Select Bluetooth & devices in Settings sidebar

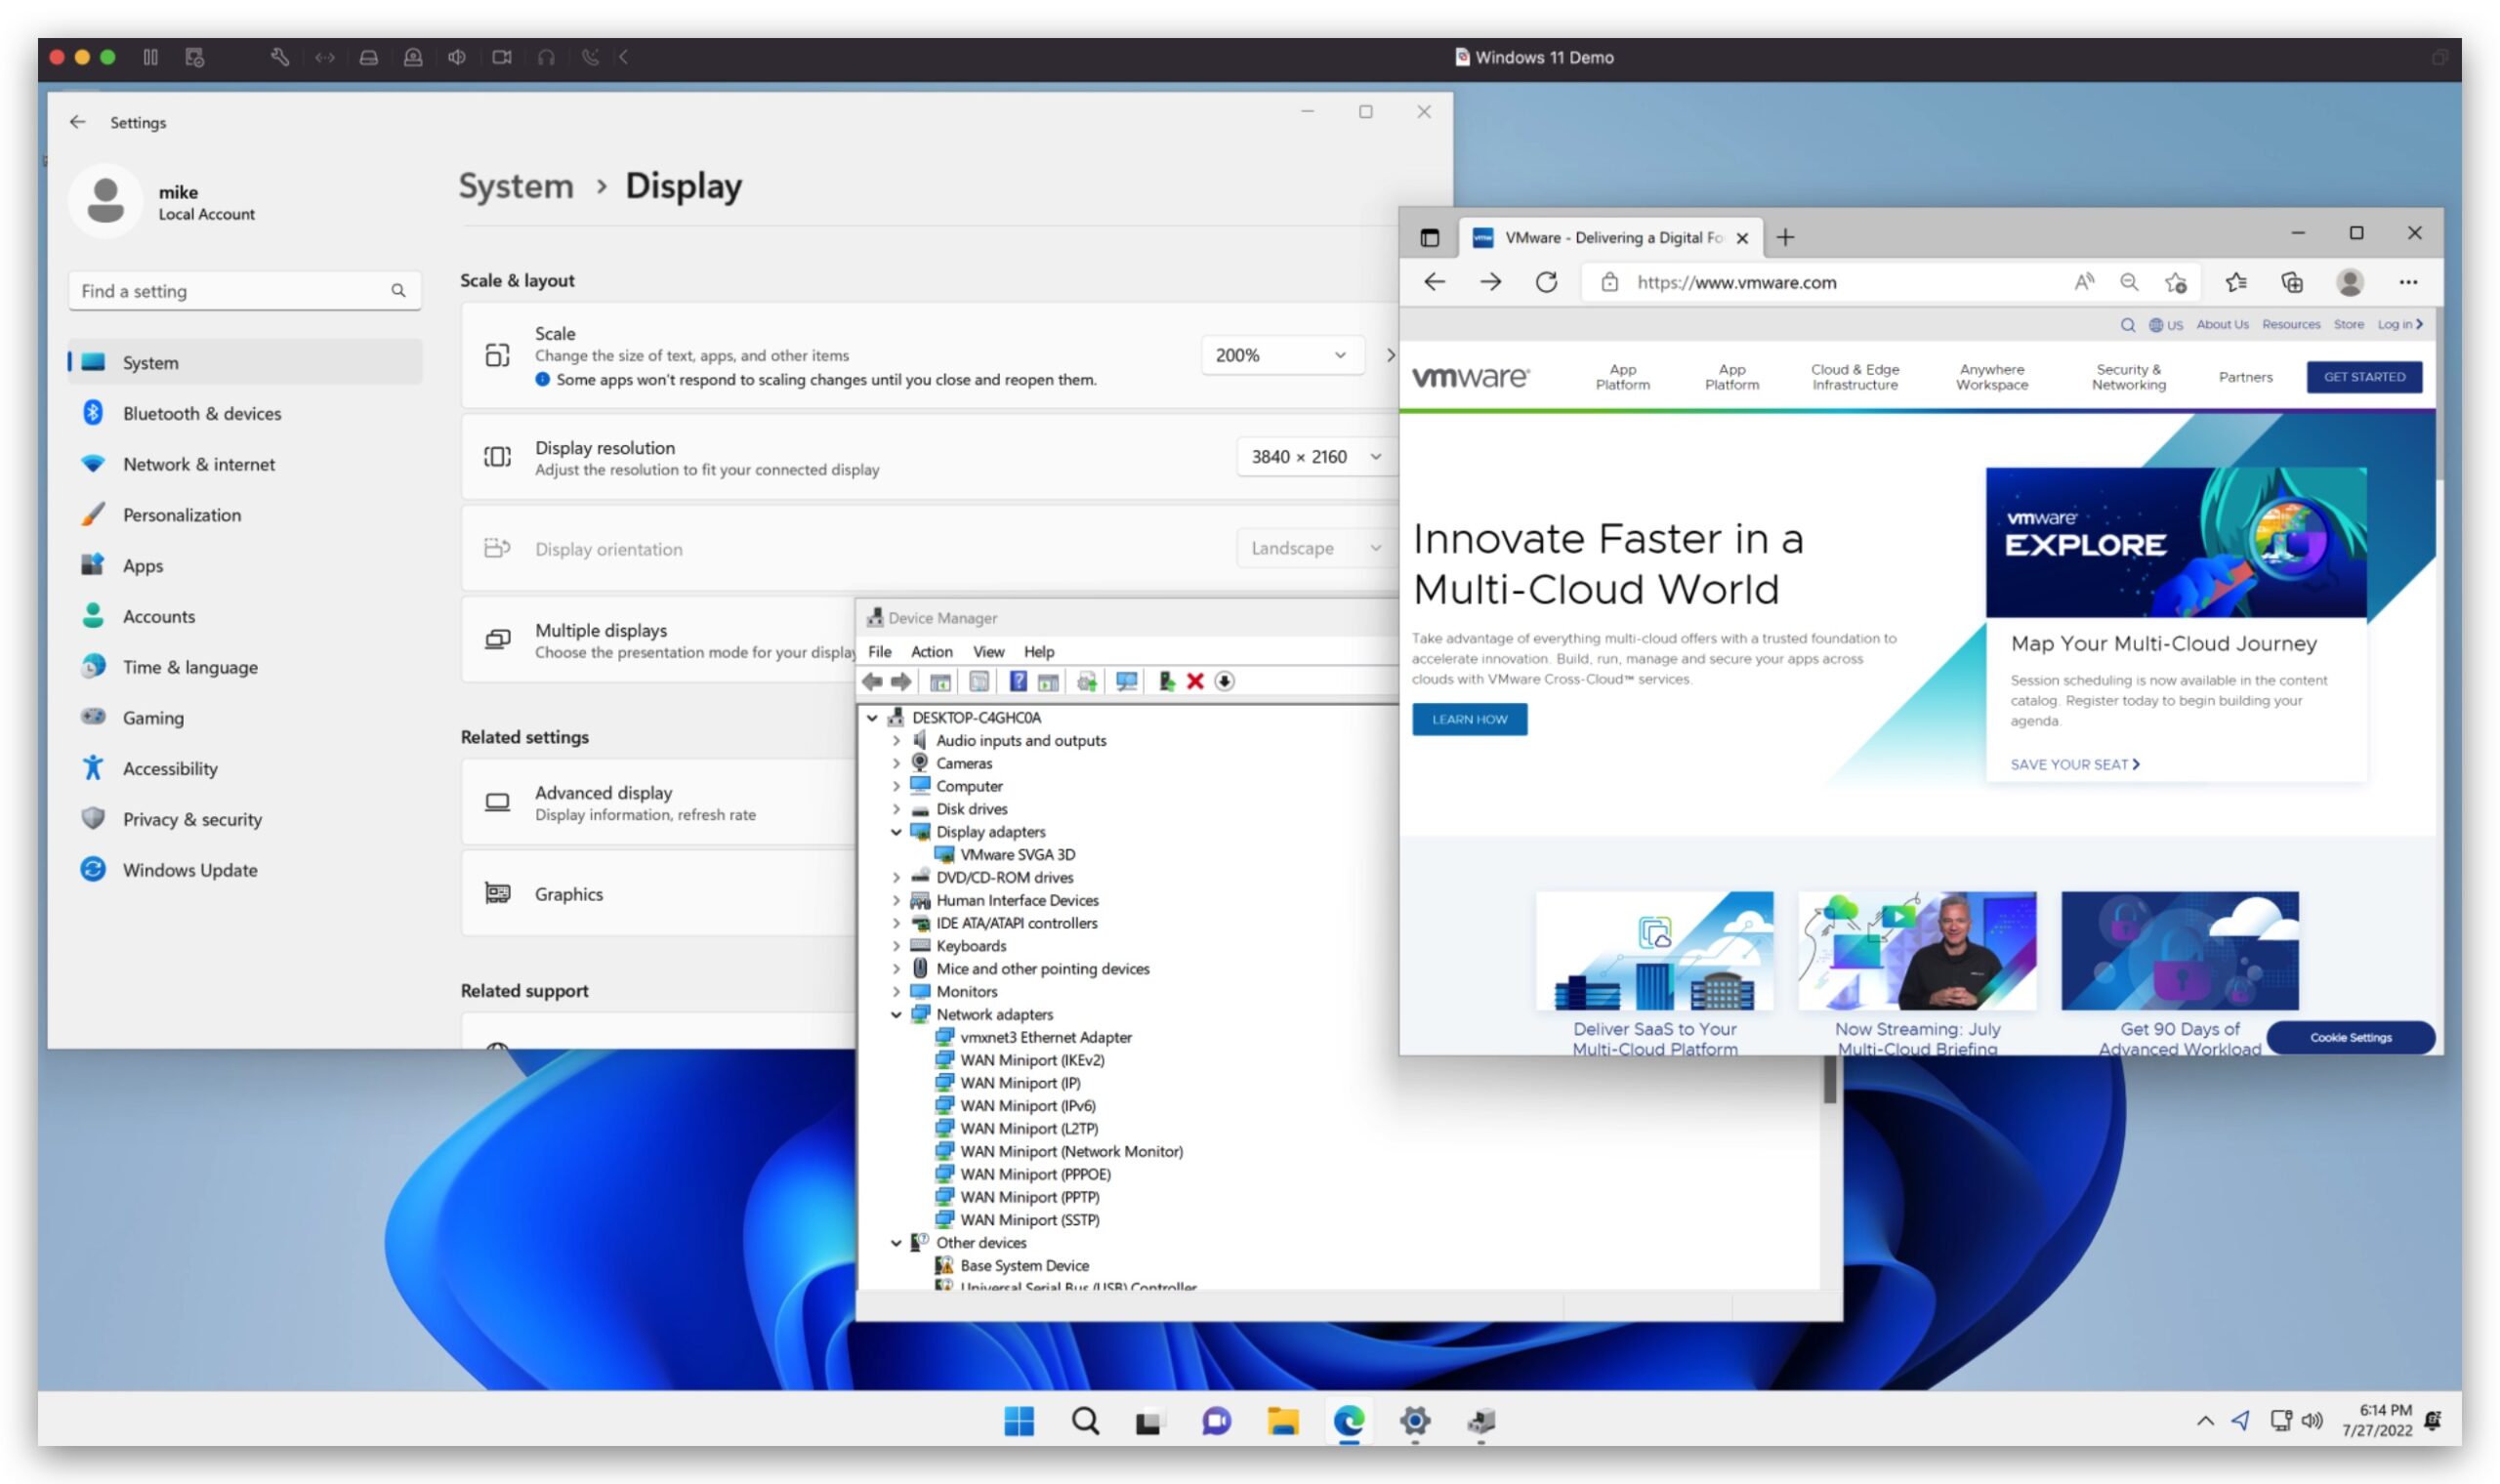pyautogui.click(x=244, y=413)
